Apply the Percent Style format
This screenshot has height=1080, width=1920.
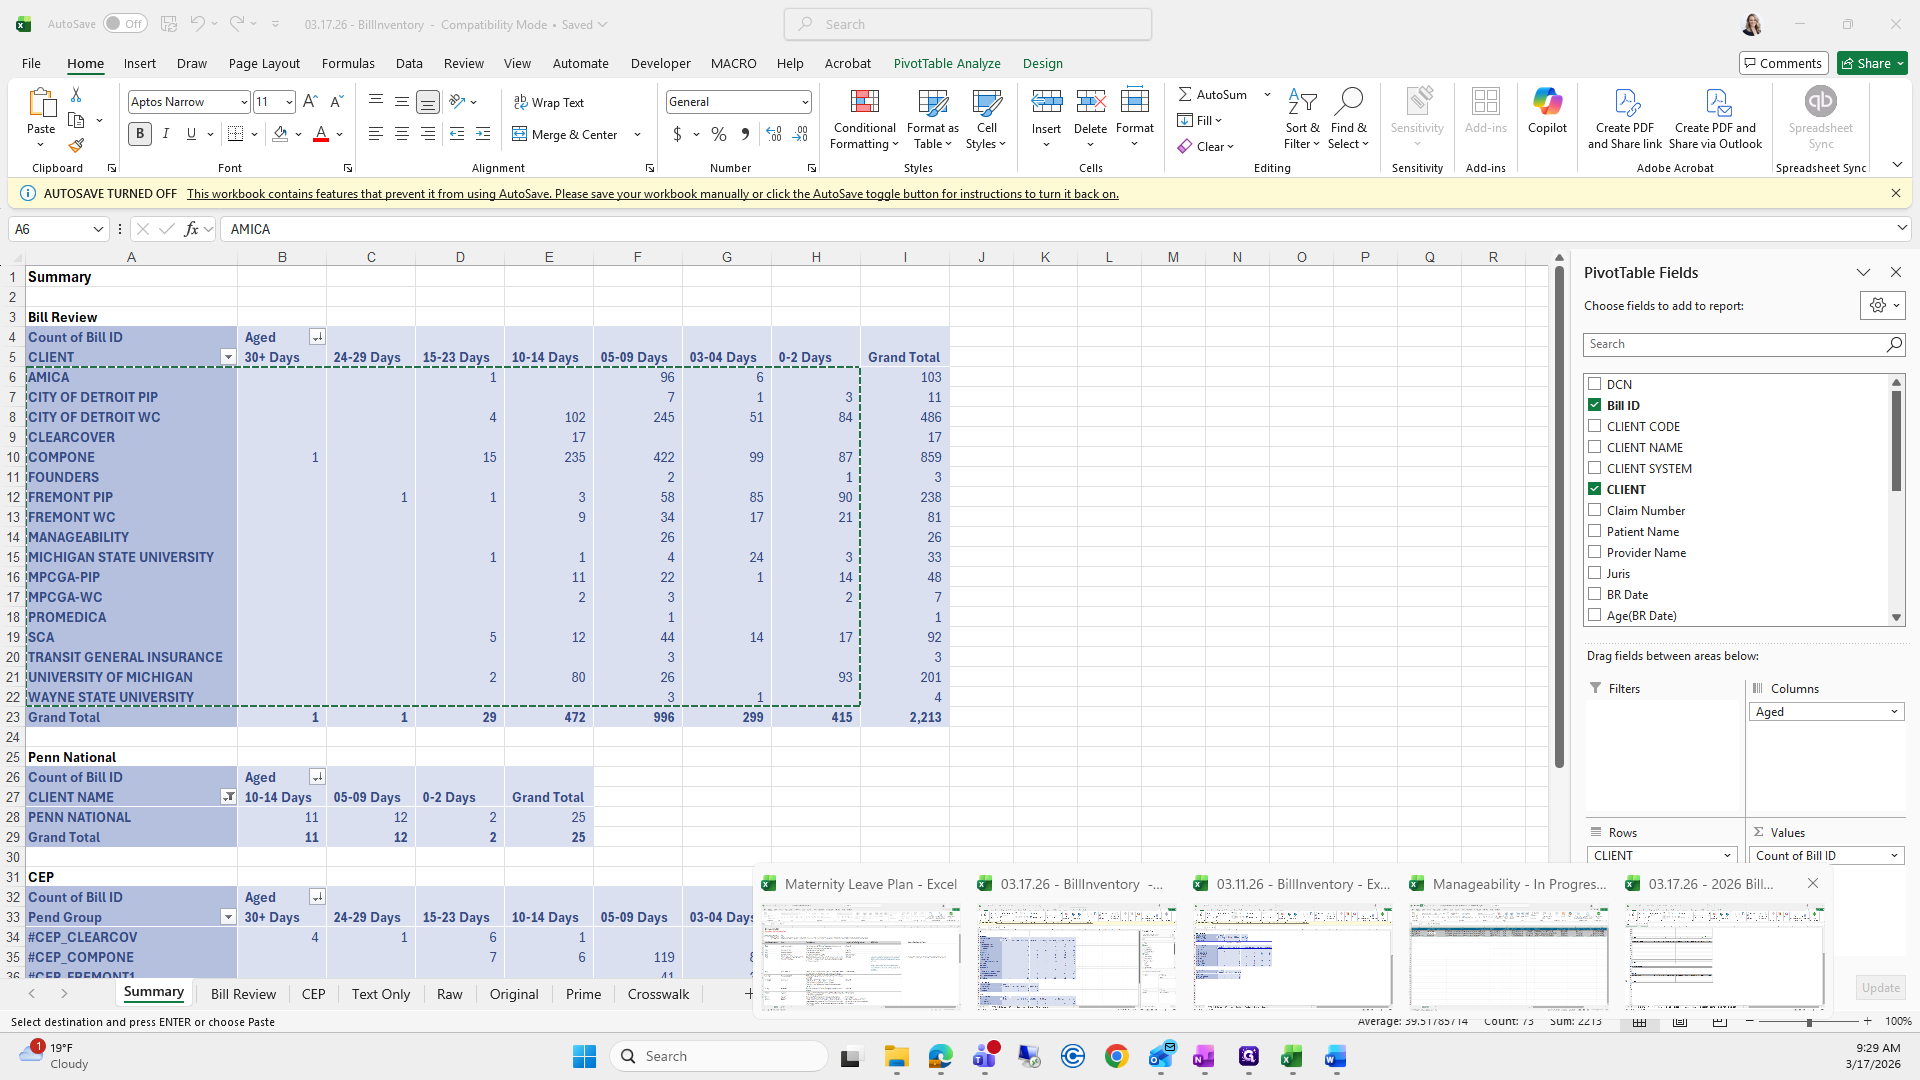[719, 134]
